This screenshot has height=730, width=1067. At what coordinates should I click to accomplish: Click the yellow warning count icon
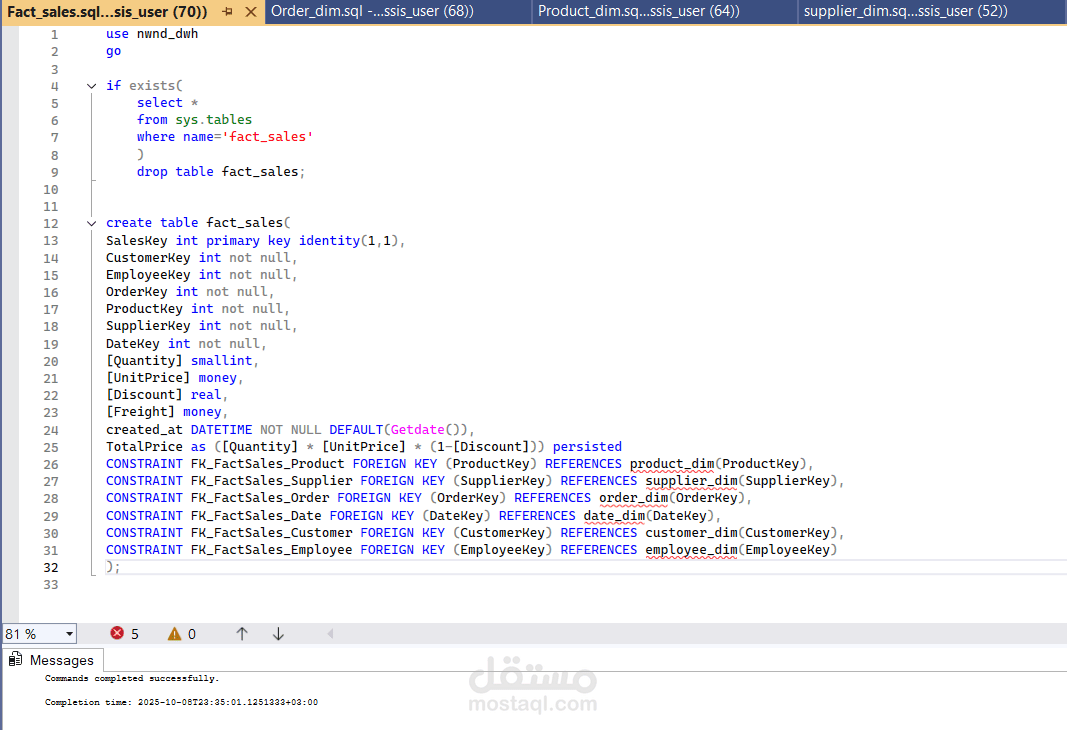(175, 634)
